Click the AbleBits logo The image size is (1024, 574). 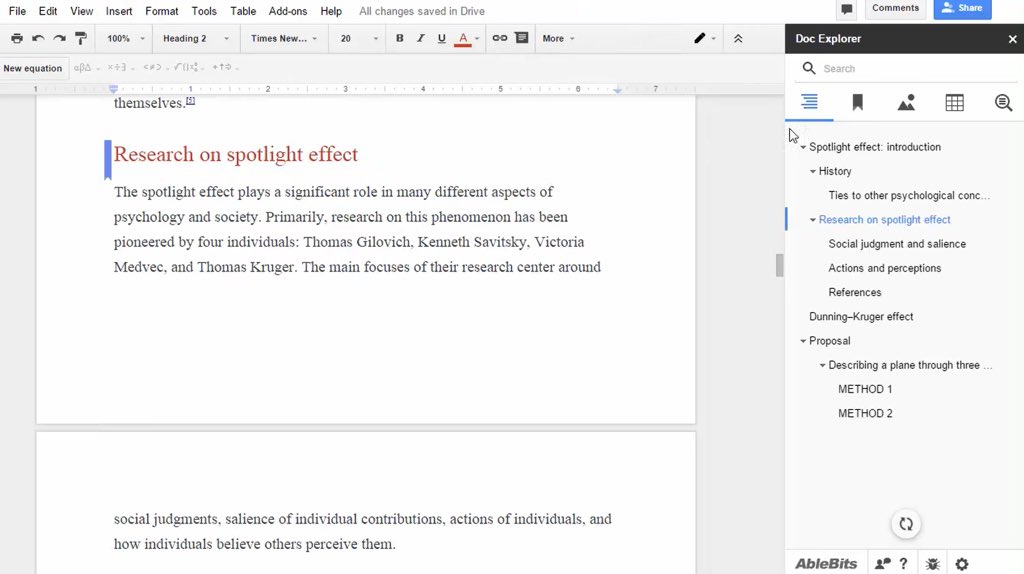pyautogui.click(x=825, y=564)
